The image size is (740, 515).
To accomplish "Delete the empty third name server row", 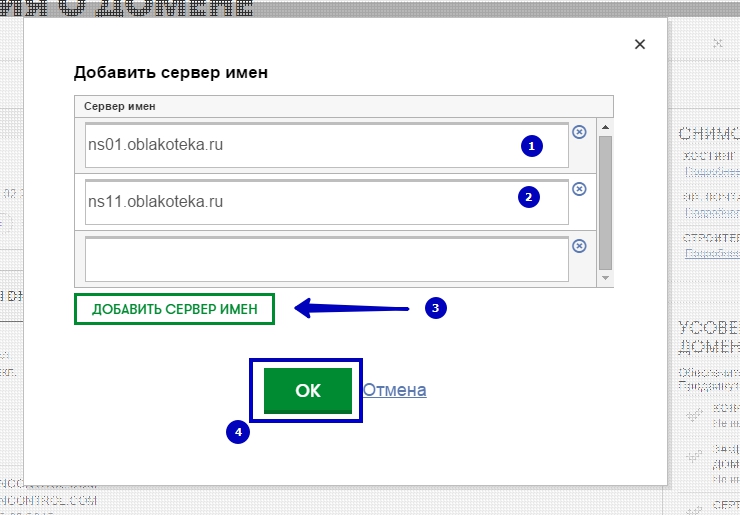I will 579,246.
